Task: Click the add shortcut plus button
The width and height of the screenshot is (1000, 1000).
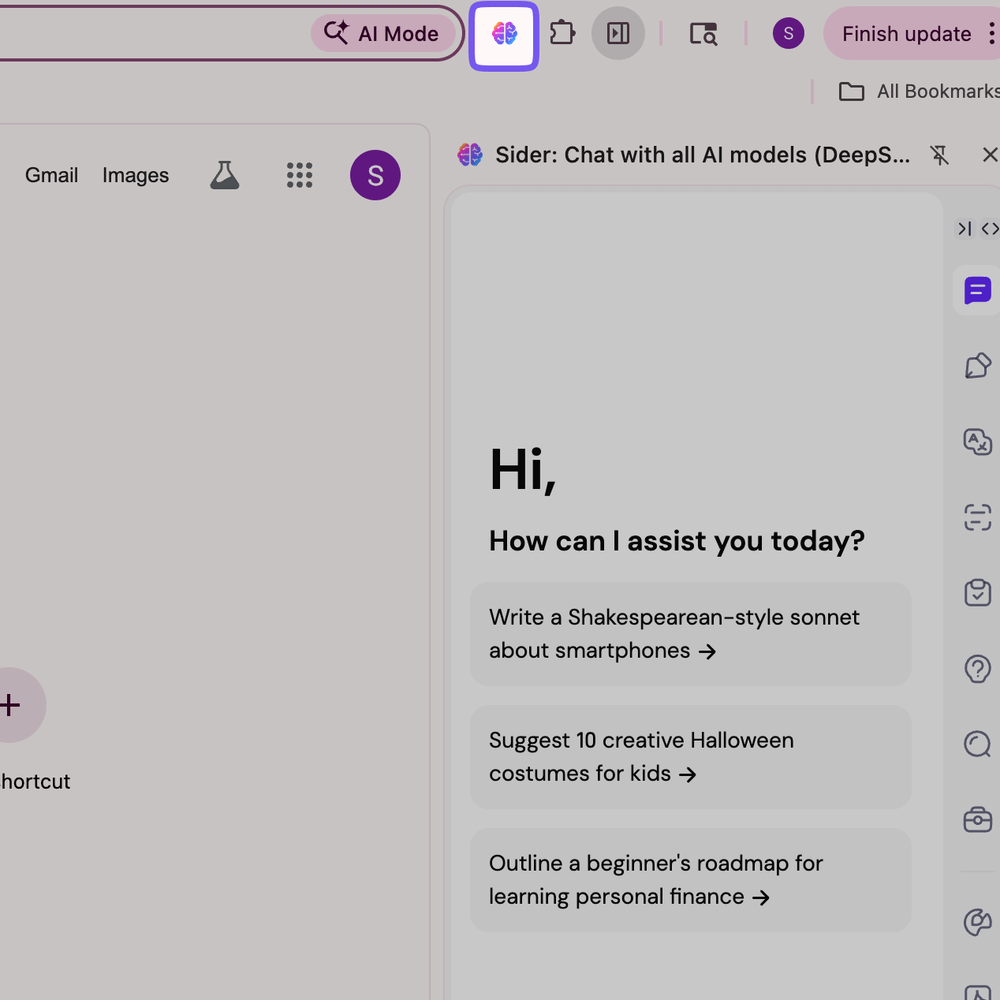Action: (10, 705)
